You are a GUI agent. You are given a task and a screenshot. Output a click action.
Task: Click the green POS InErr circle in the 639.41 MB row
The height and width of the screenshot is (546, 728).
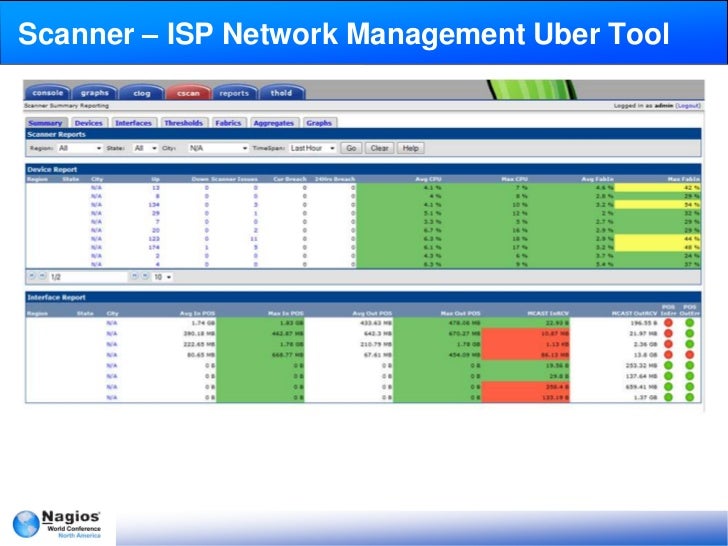pos(668,386)
